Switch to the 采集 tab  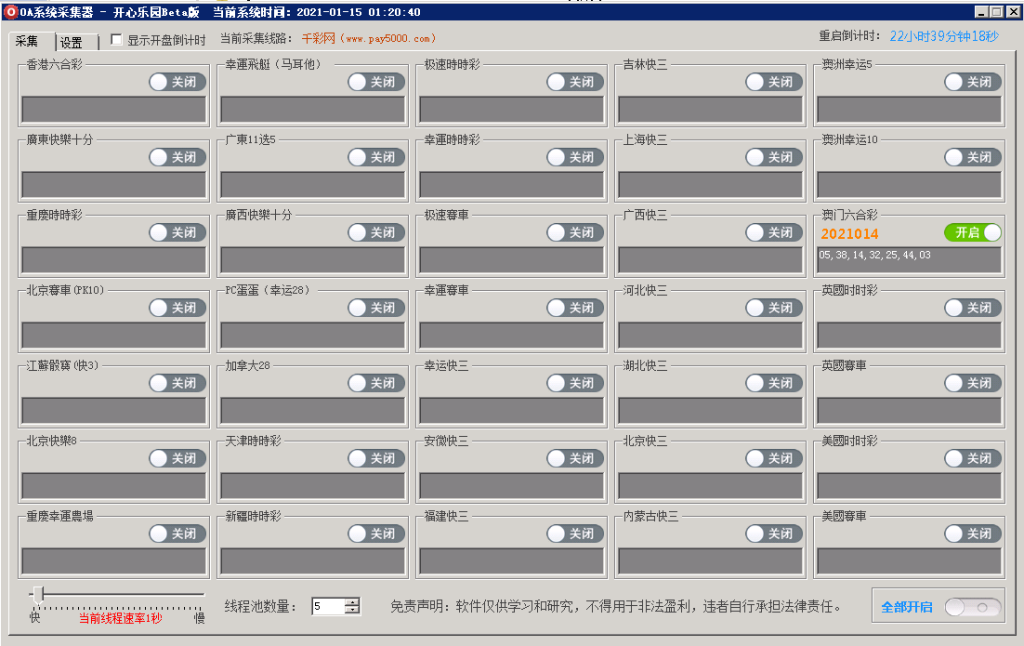pos(29,42)
